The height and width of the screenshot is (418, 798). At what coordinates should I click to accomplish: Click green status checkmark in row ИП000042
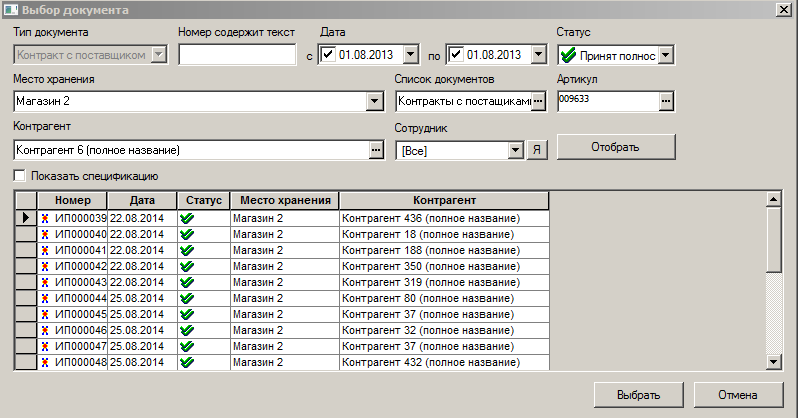point(187,266)
